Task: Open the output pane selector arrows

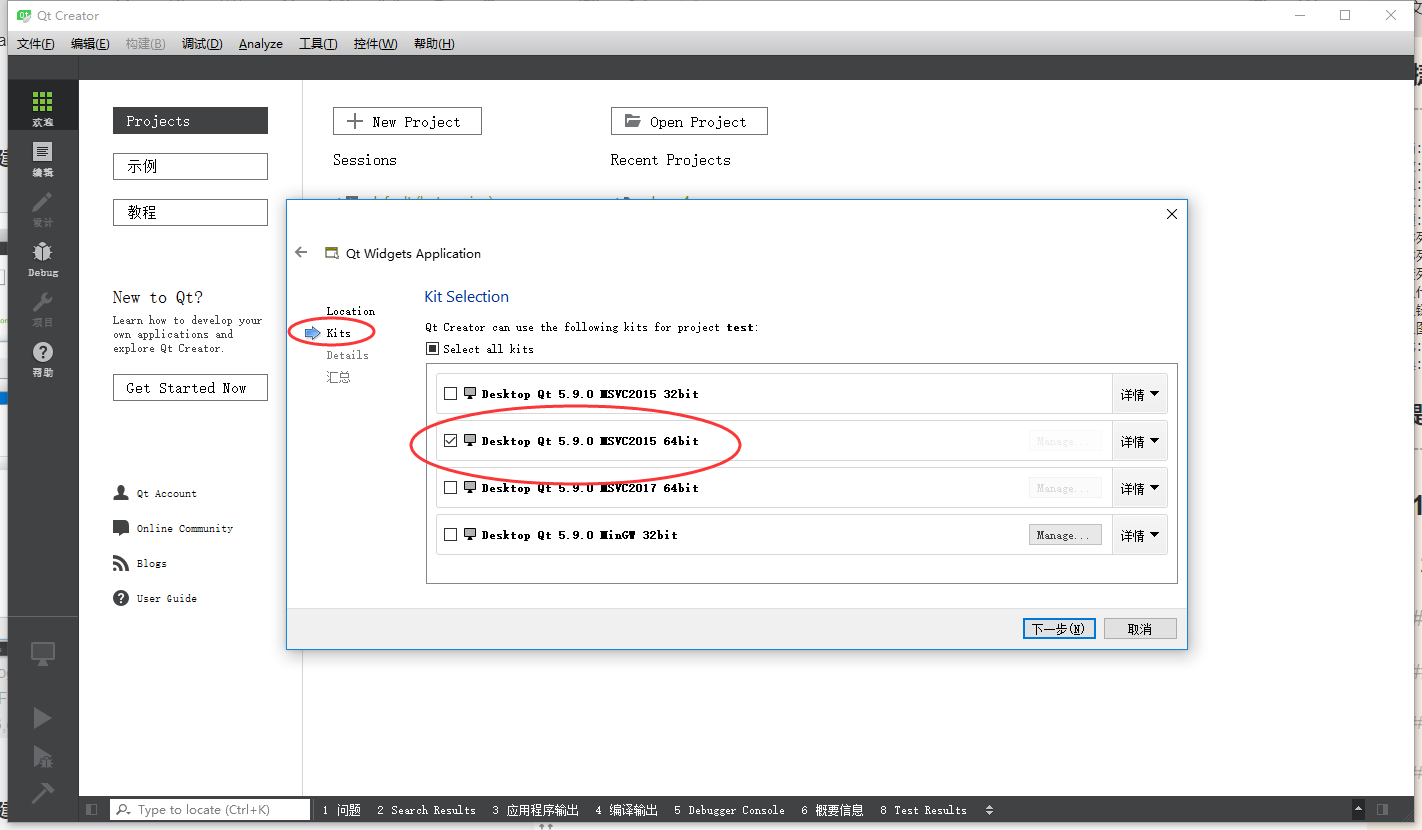Action: 988,810
